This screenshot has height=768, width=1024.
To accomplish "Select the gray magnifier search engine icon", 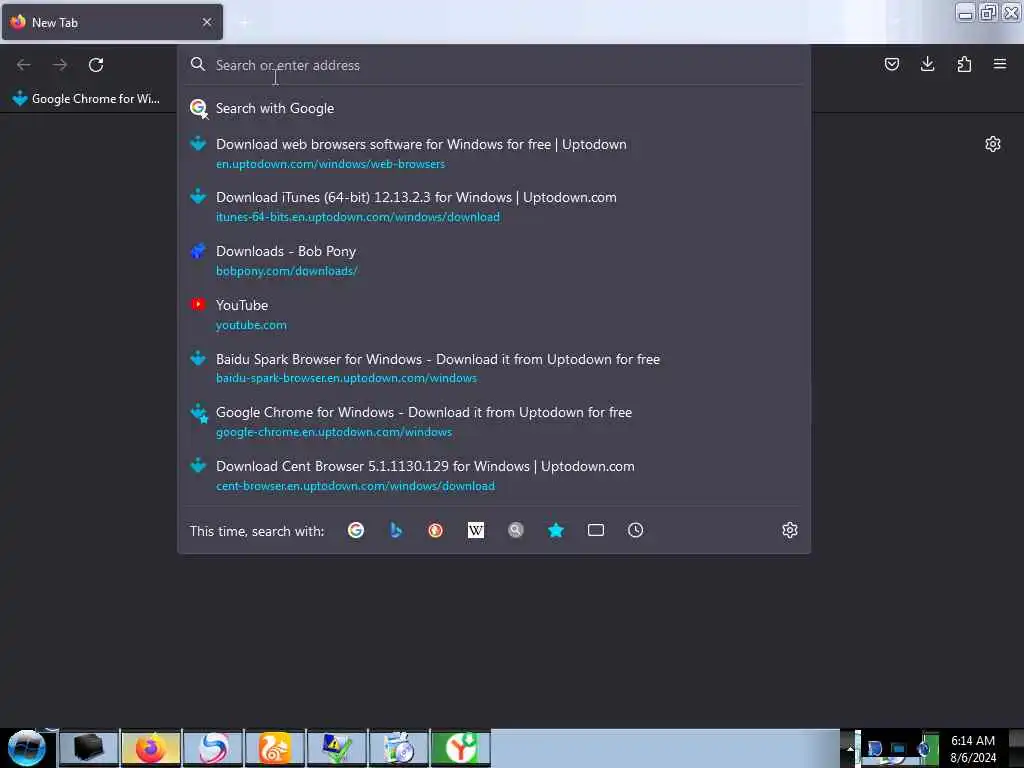I will 516,530.
